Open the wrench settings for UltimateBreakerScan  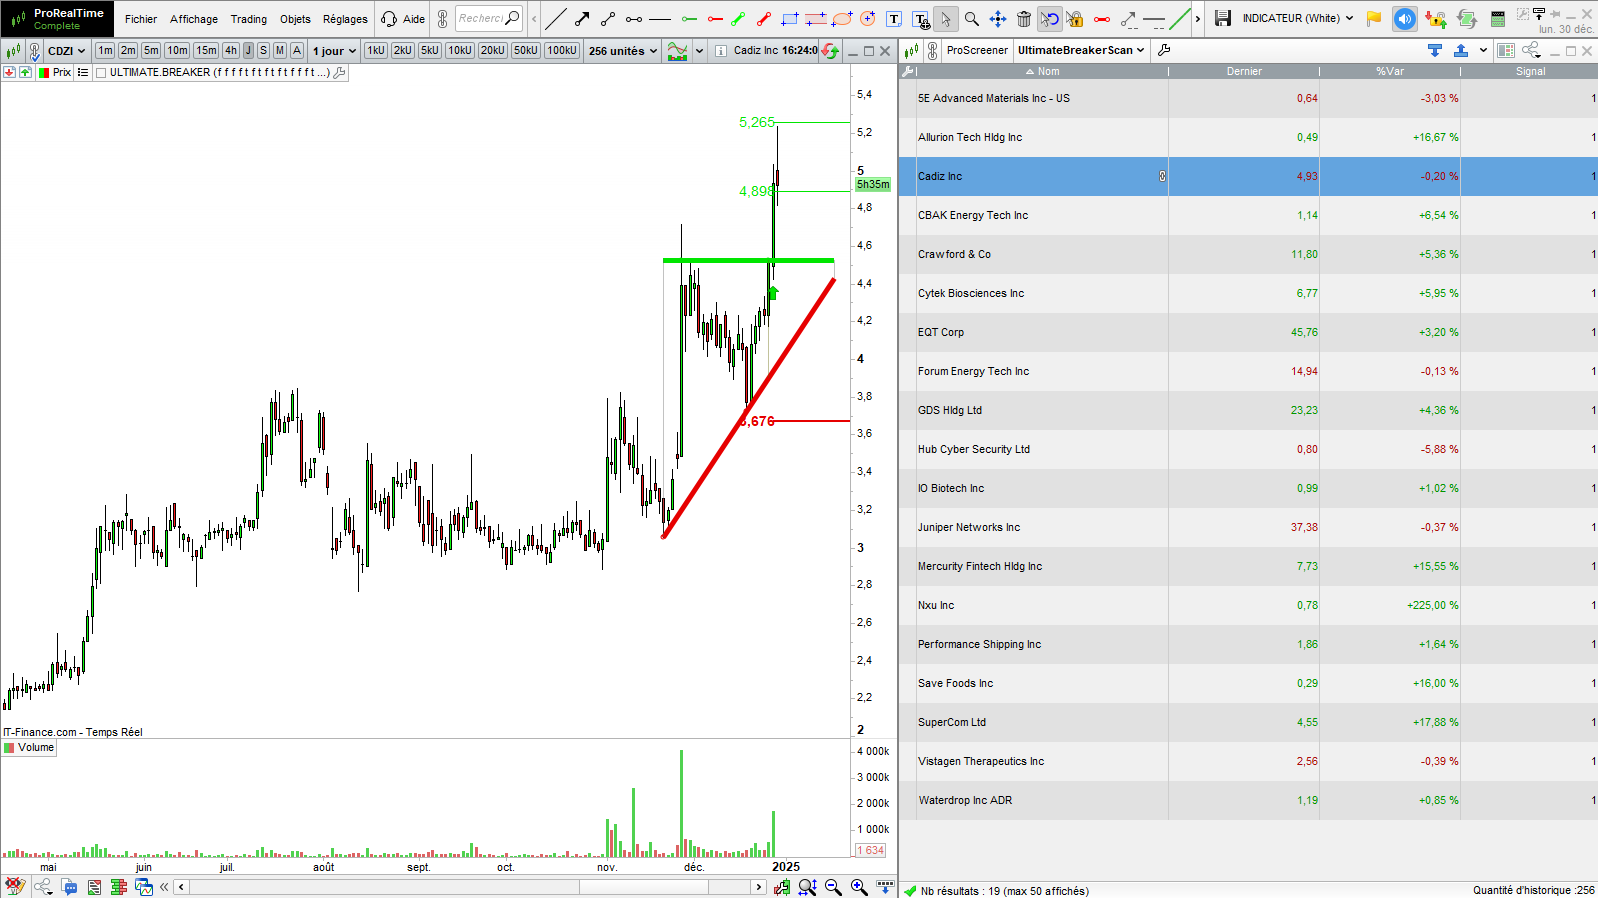click(x=1164, y=50)
